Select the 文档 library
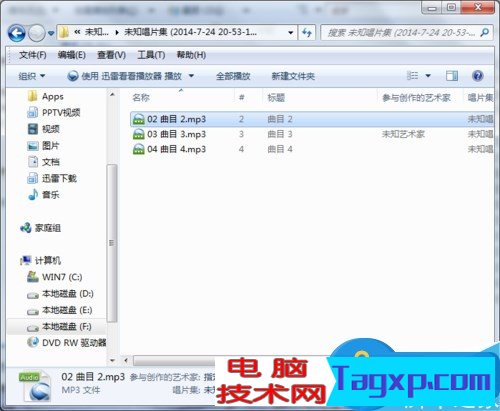This screenshot has height=411, width=500. (x=44, y=162)
